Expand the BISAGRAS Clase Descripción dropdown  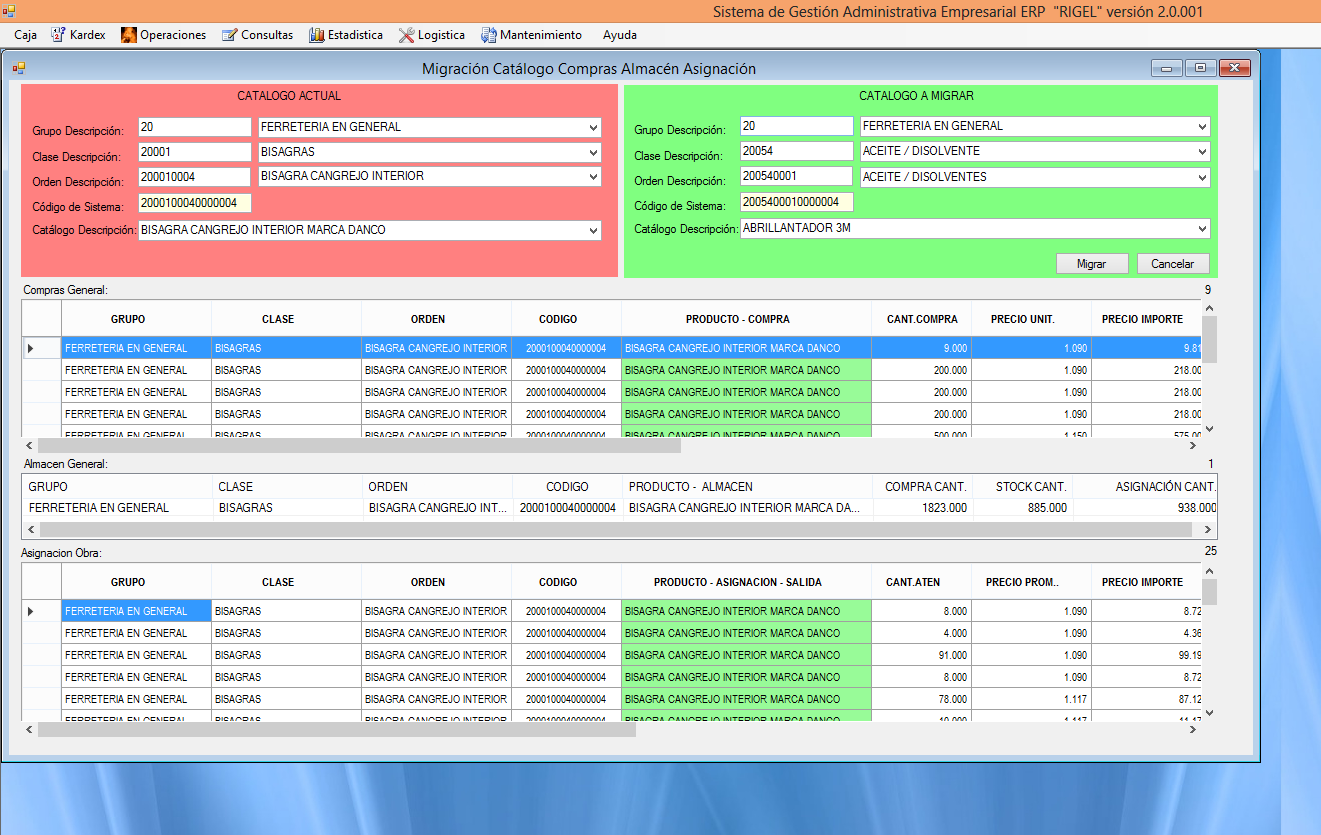click(x=593, y=152)
